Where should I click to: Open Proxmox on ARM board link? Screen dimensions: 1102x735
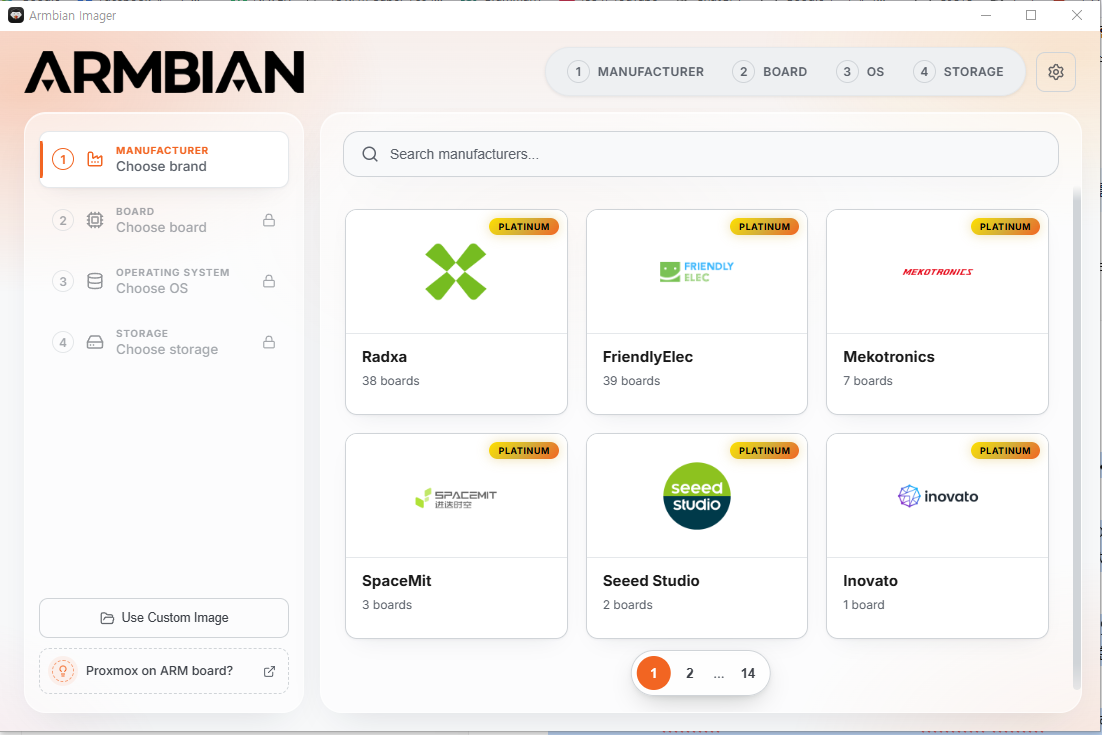click(x=164, y=671)
